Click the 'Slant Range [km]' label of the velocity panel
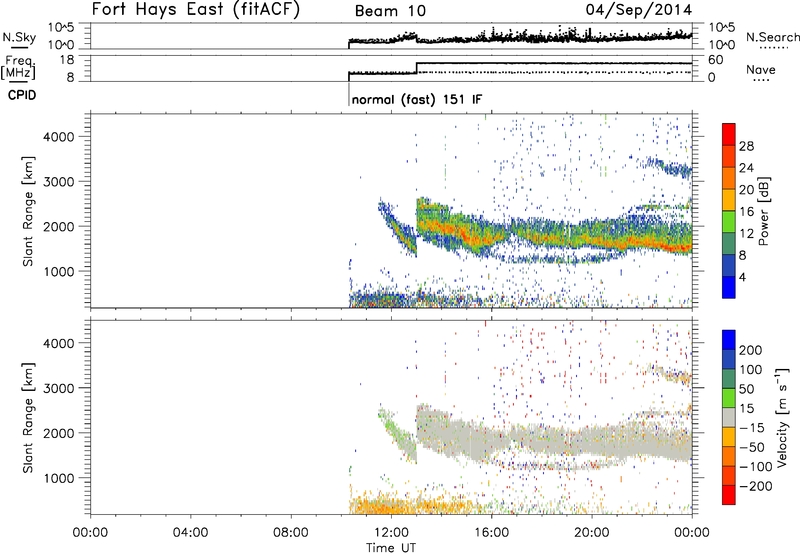The height and width of the screenshot is (554, 800). pyautogui.click(x=28, y=418)
